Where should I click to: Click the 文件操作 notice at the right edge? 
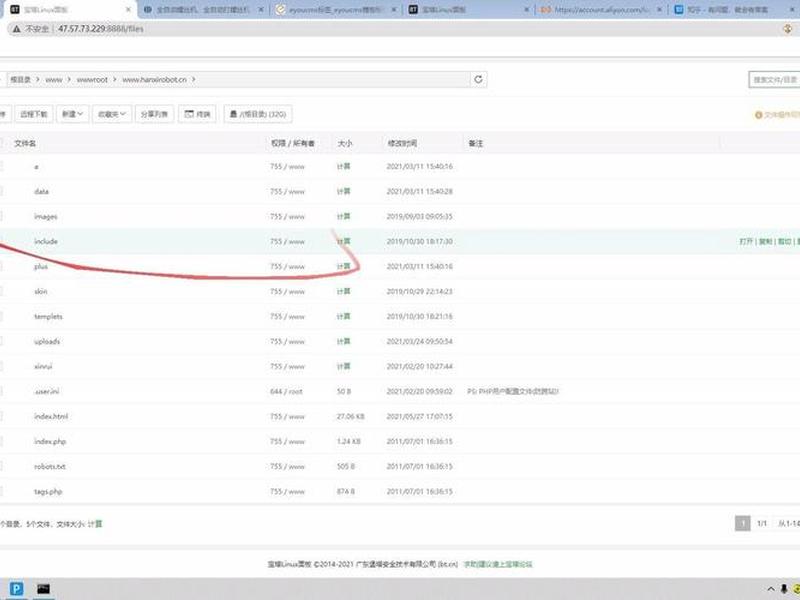tap(777, 115)
